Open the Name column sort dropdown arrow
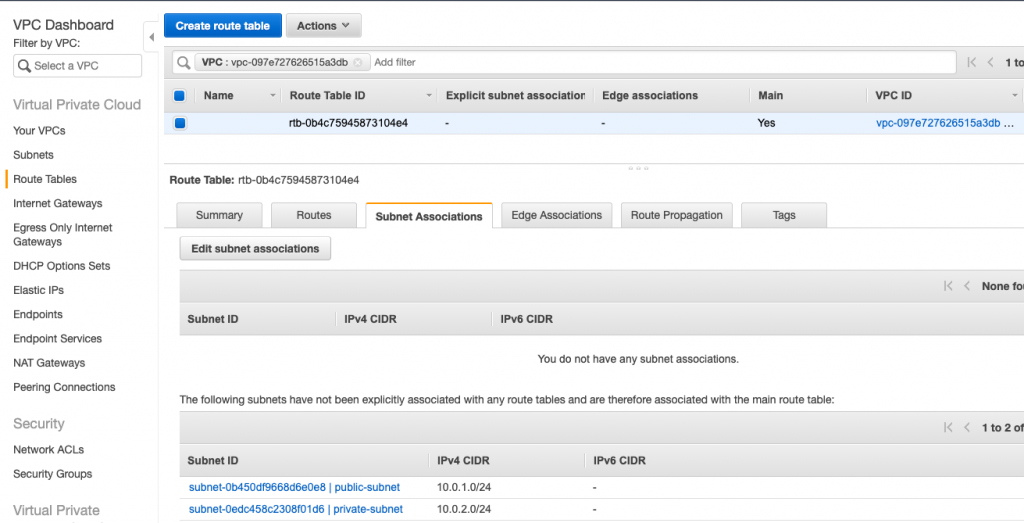1024x523 pixels. pos(273,96)
